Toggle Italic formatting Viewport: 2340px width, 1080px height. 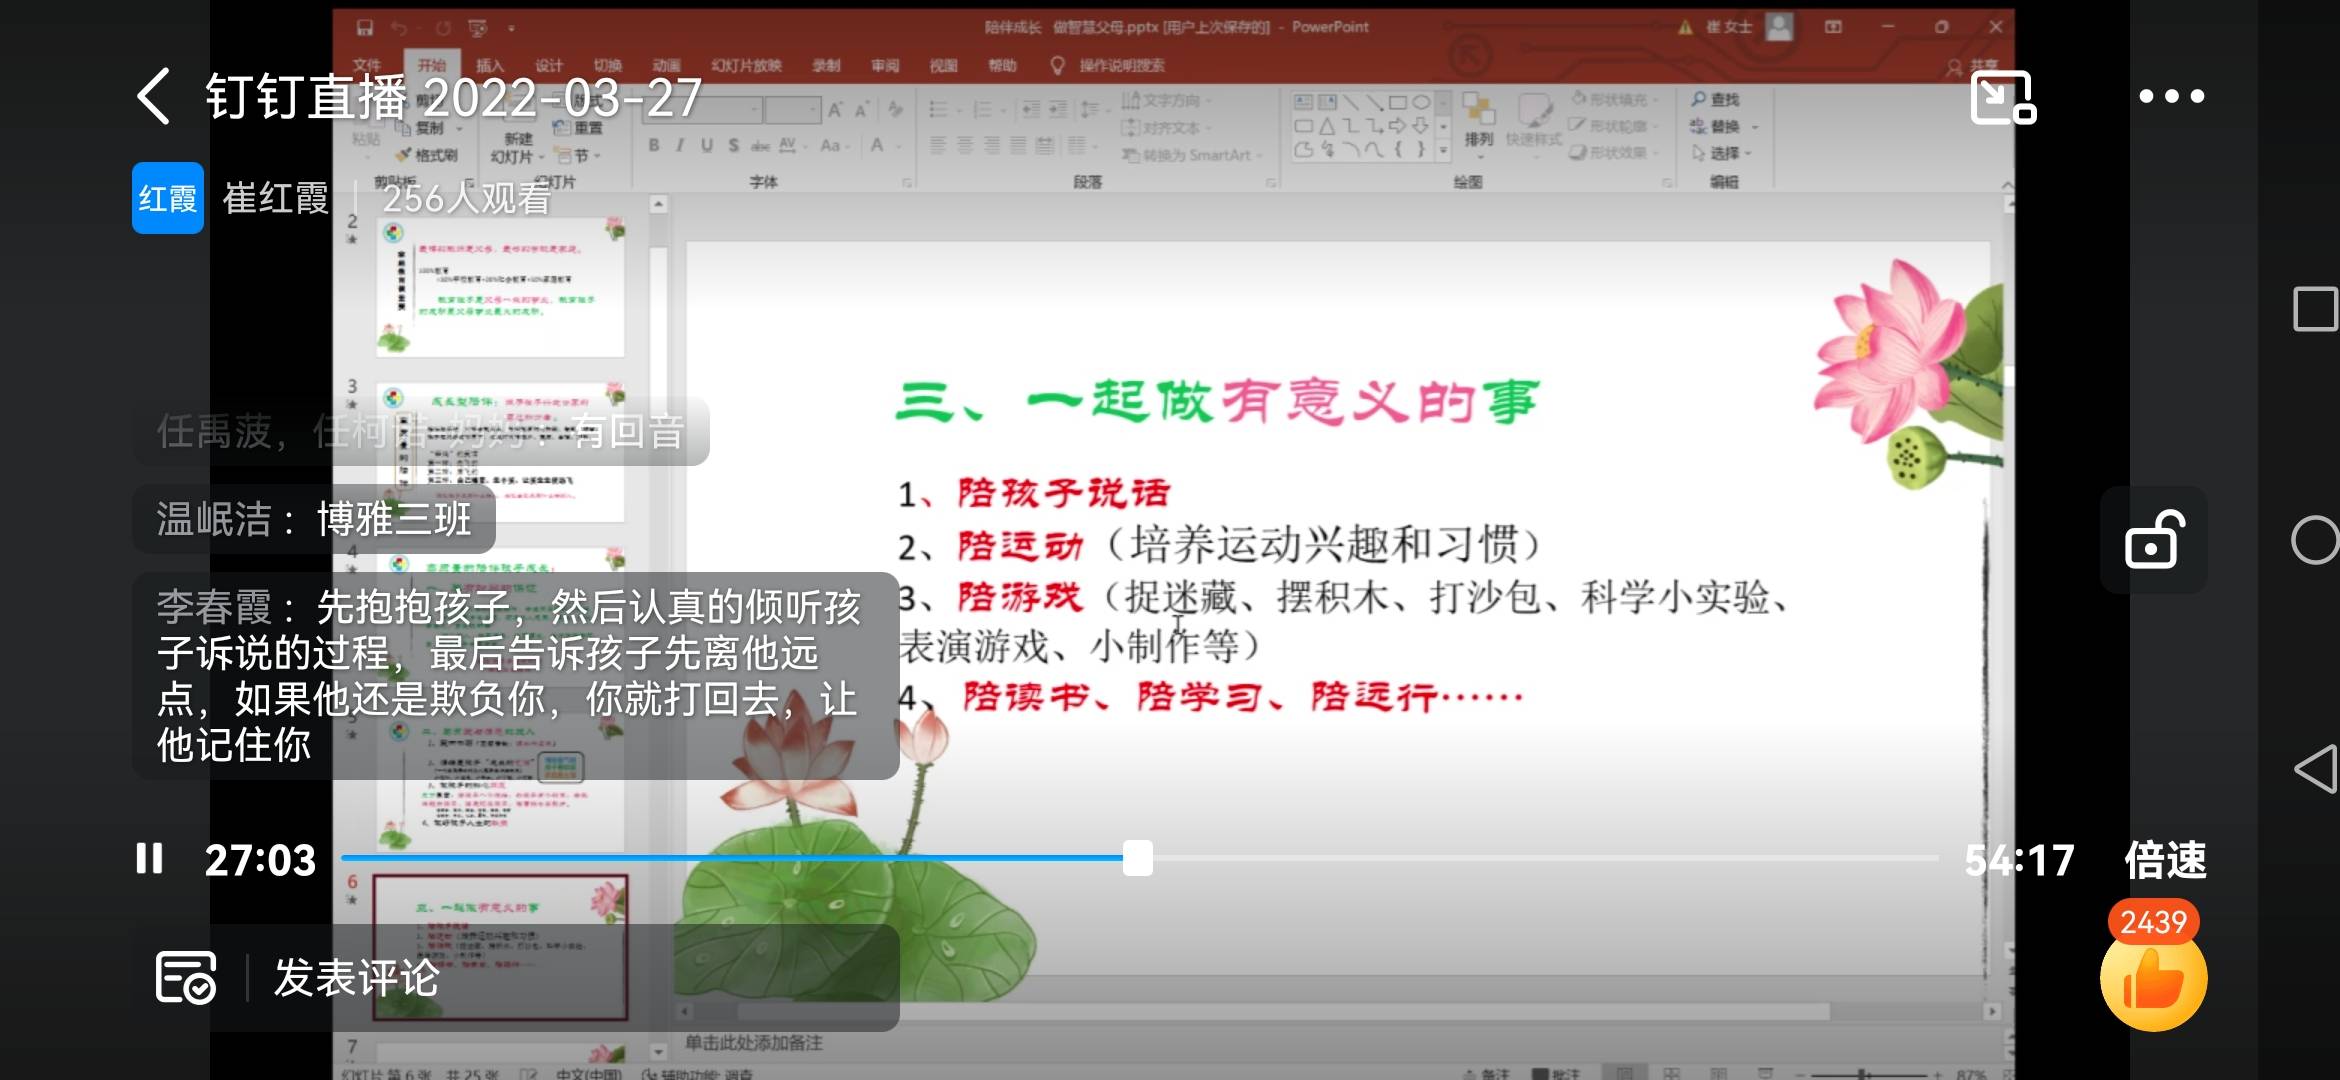[680, 144]
